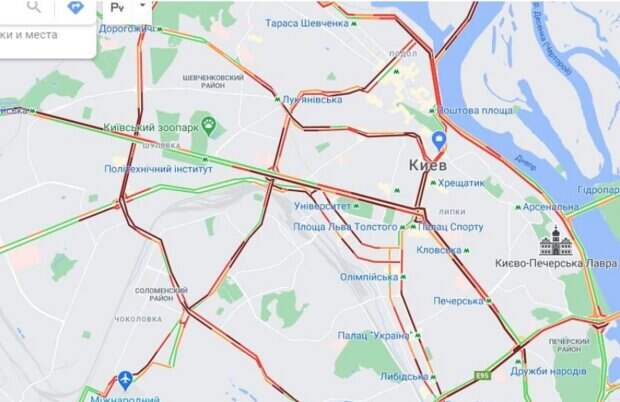The width and height of the screenshot is (620, 402).
Task: Click the Києво-Печерська Лавра monastery icon
Action: pos(555,241)
